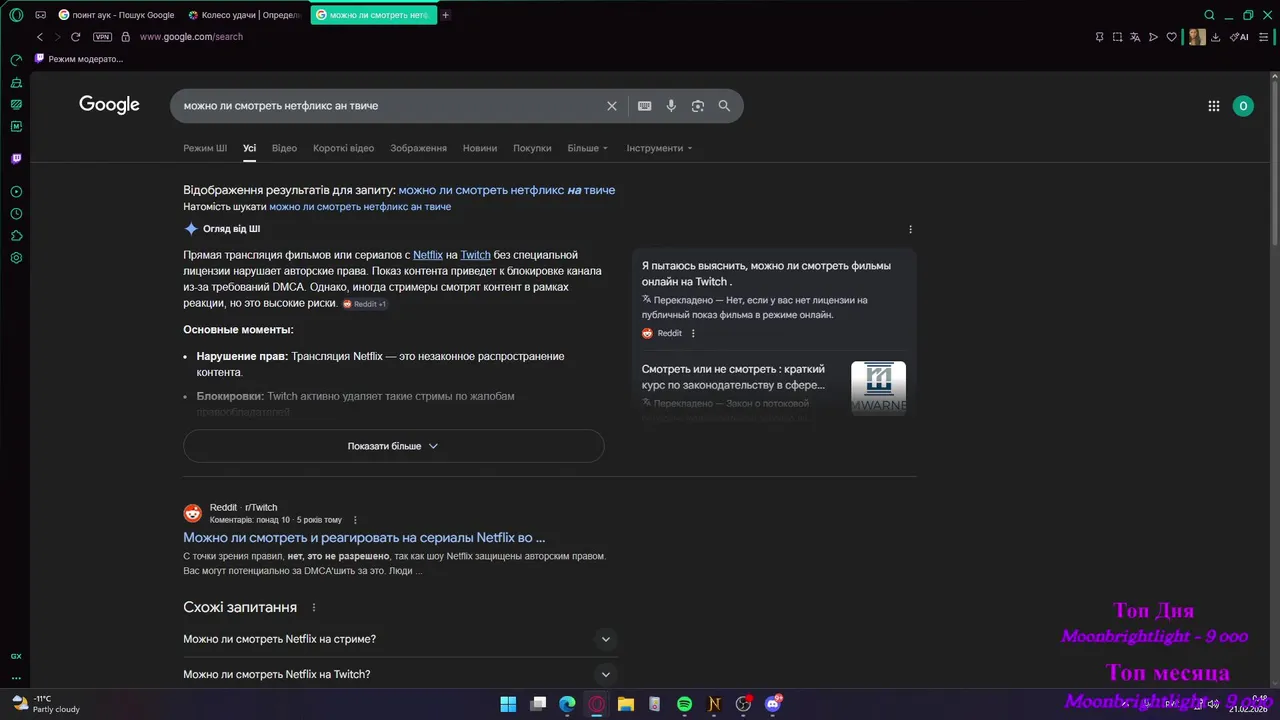Select the 'Відео' results tab
This screenshot has width=1280, height=720.
[284, 148]
